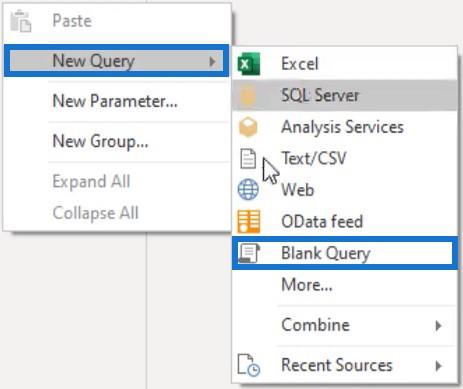Select New Group... menu entry
The width and height of the screenshot is (463, 389).
click(101, 142)
